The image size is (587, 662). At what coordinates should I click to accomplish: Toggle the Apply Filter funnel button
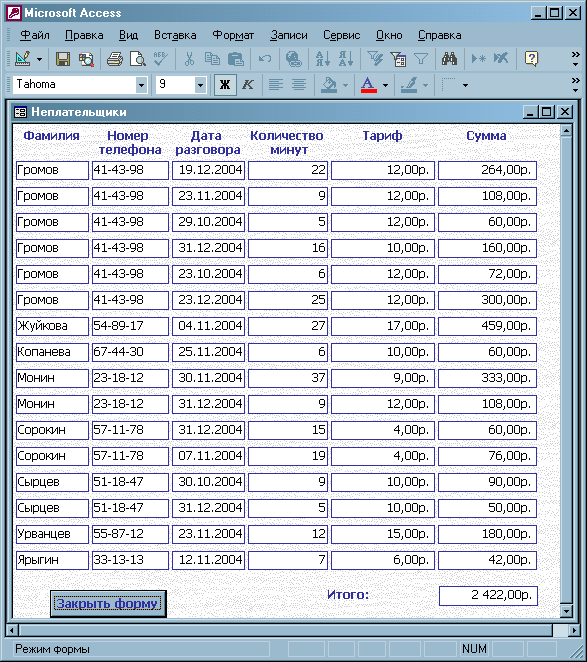point(421,59)
